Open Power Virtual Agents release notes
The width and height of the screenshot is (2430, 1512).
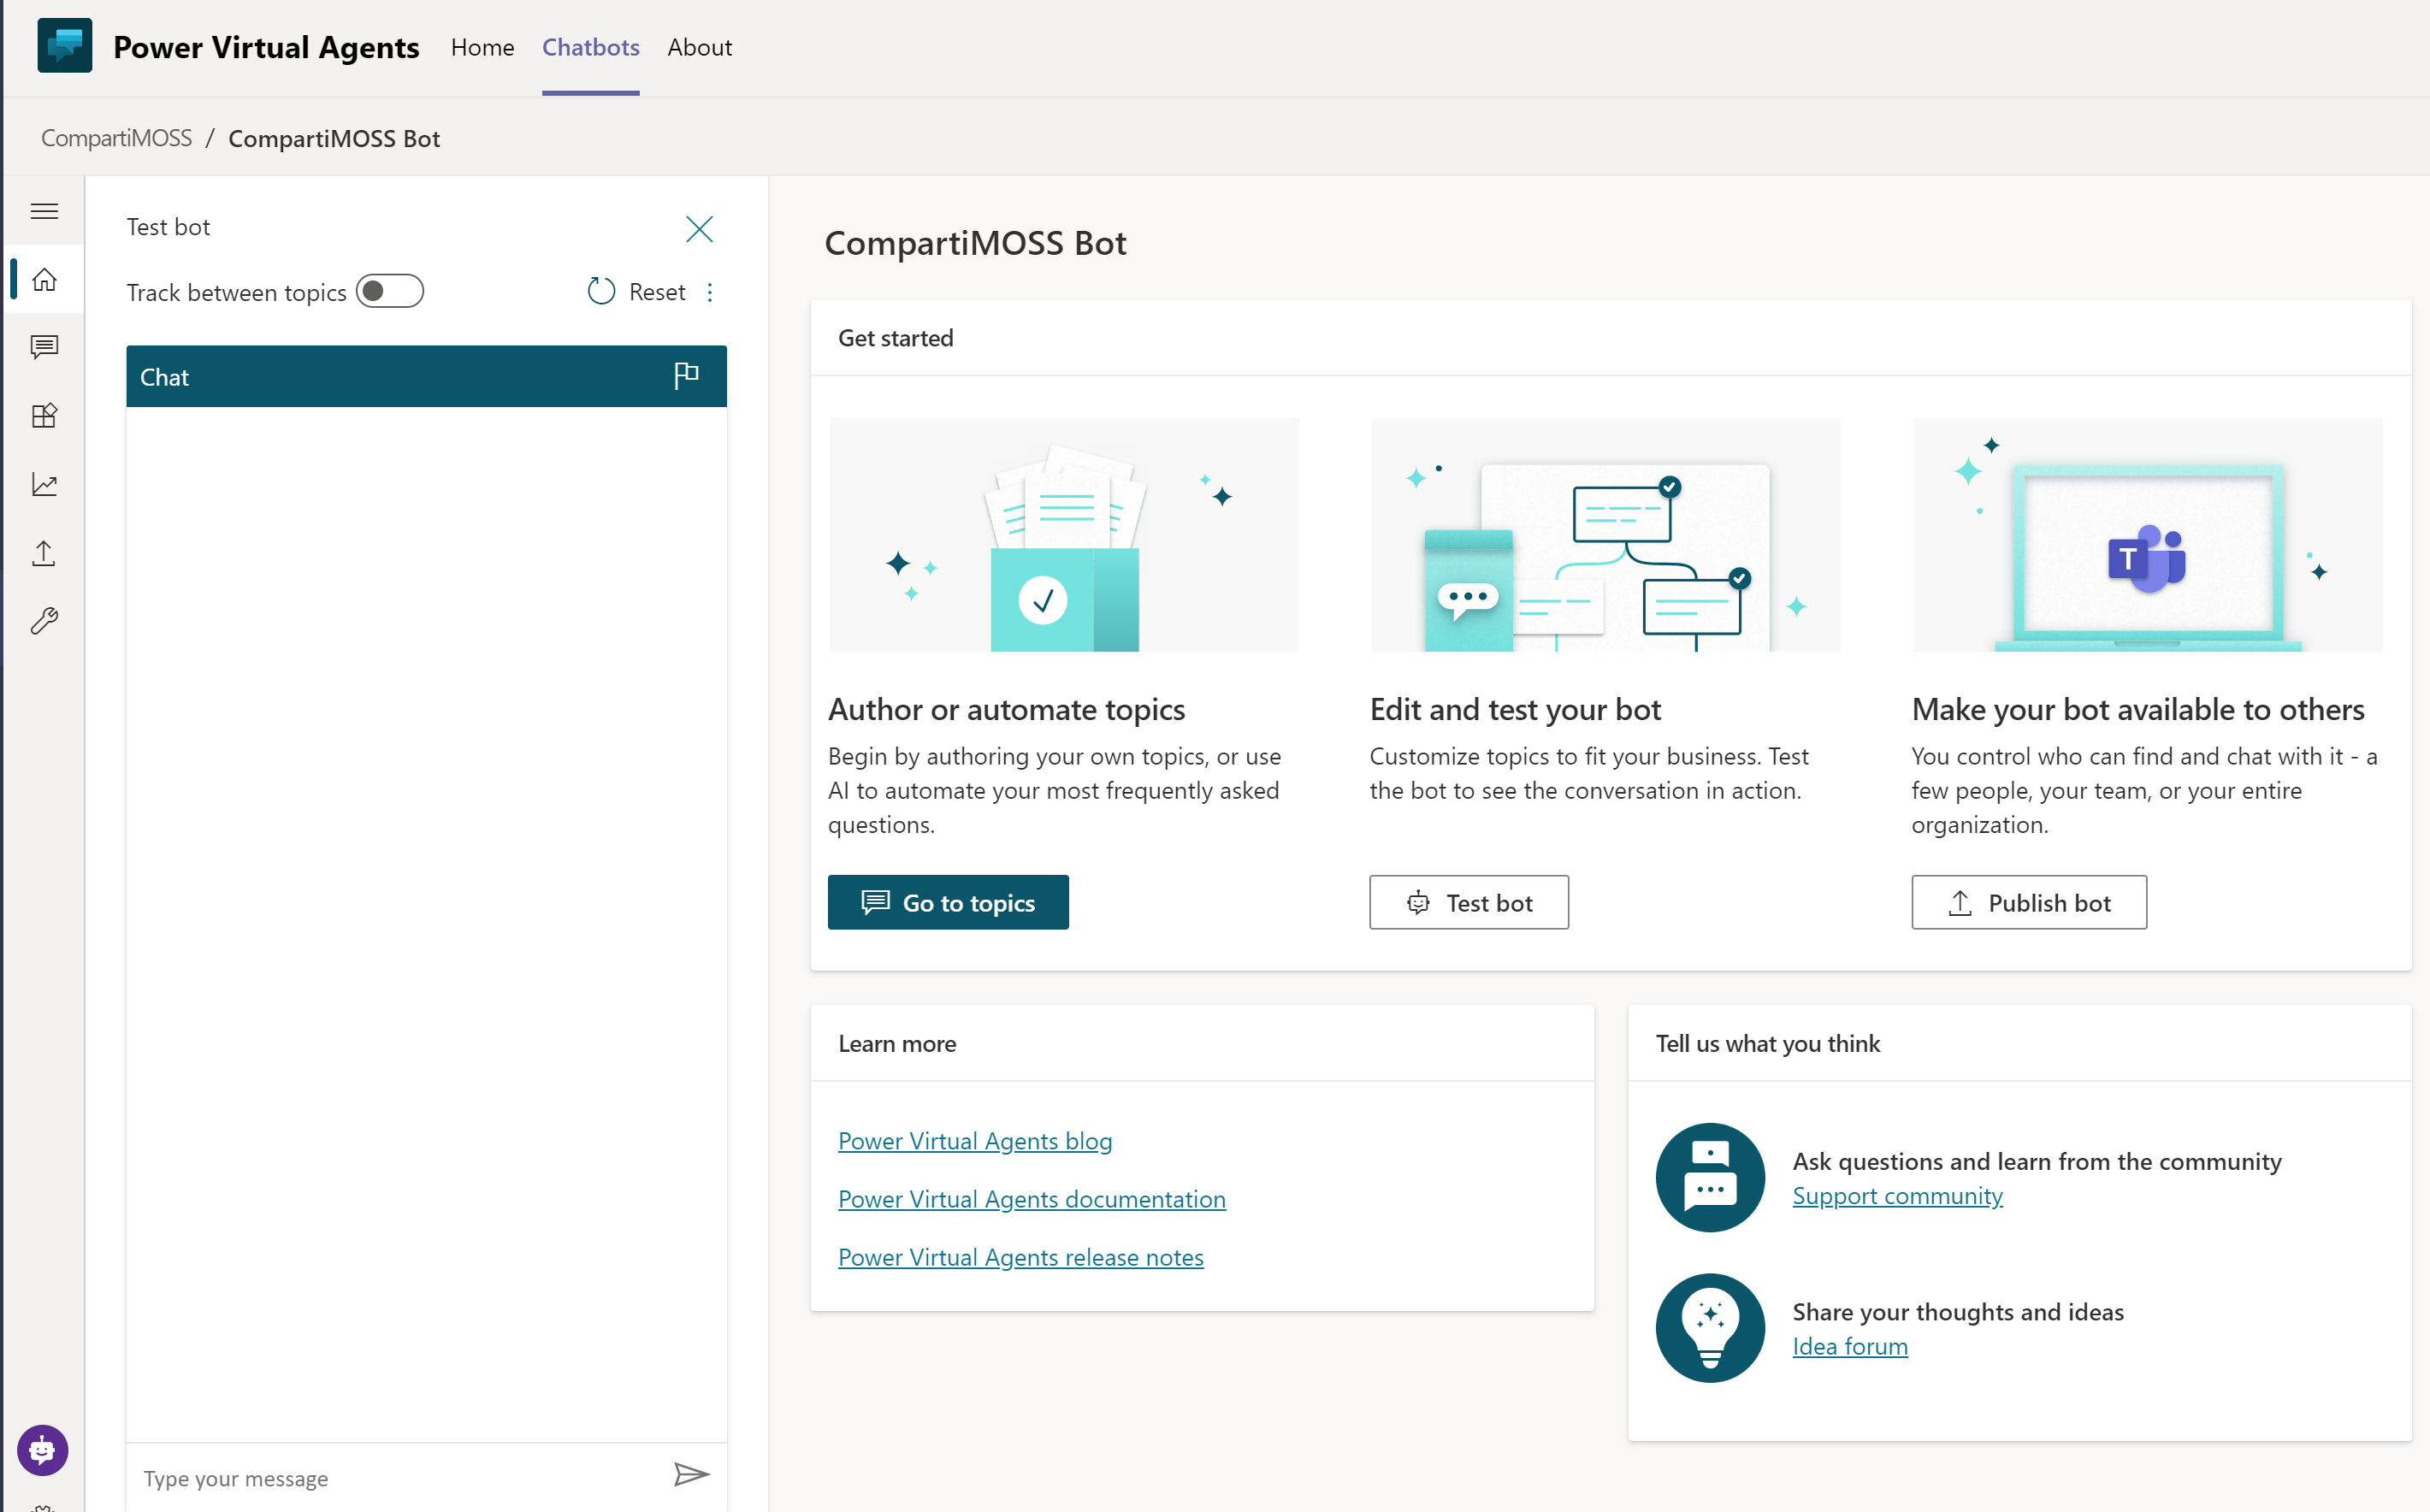(1020, 1257)
